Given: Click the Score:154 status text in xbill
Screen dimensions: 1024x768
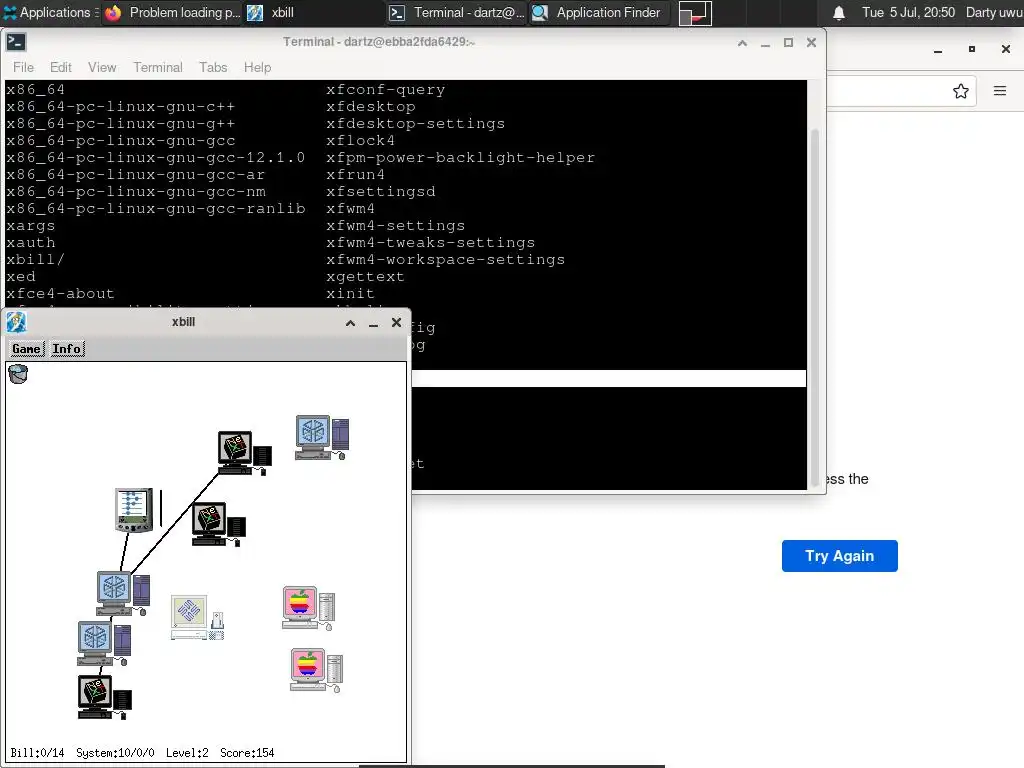Looking at the screenshot, I should [247, 753].
